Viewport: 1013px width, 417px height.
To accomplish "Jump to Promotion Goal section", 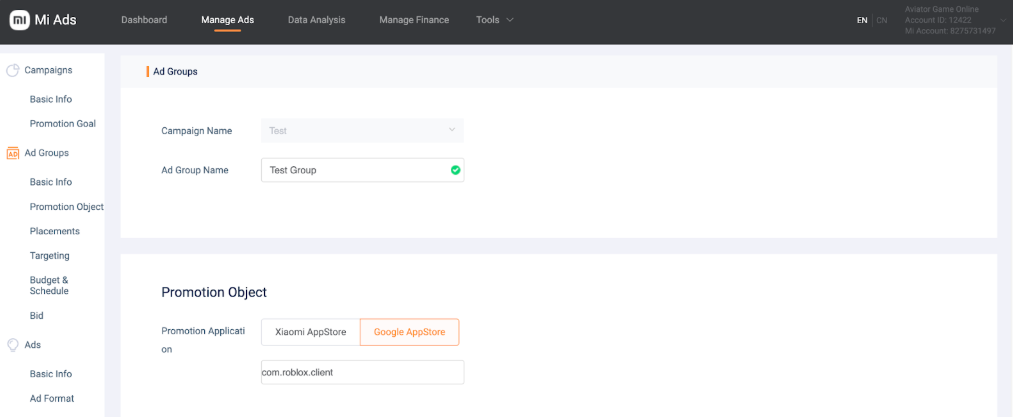I will pos(63,124).
